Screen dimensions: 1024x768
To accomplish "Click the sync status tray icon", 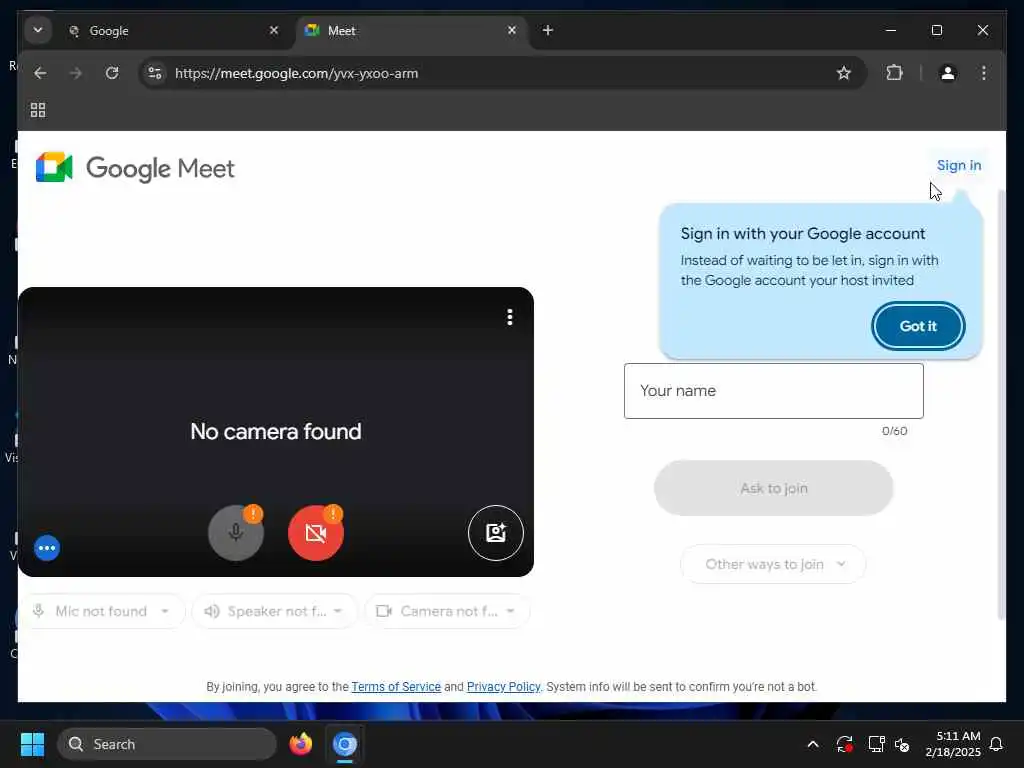I will point(844,744).
